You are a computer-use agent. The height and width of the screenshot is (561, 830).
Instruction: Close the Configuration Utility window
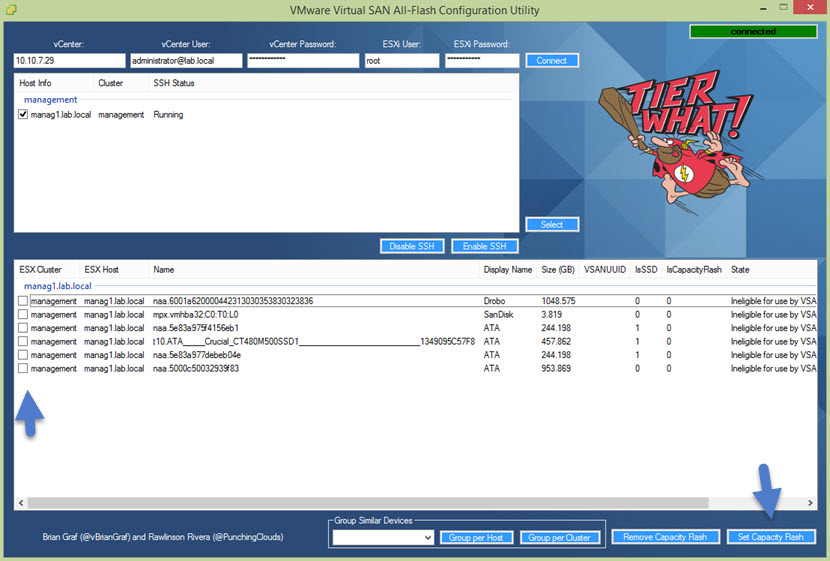(x=810, y=7)
